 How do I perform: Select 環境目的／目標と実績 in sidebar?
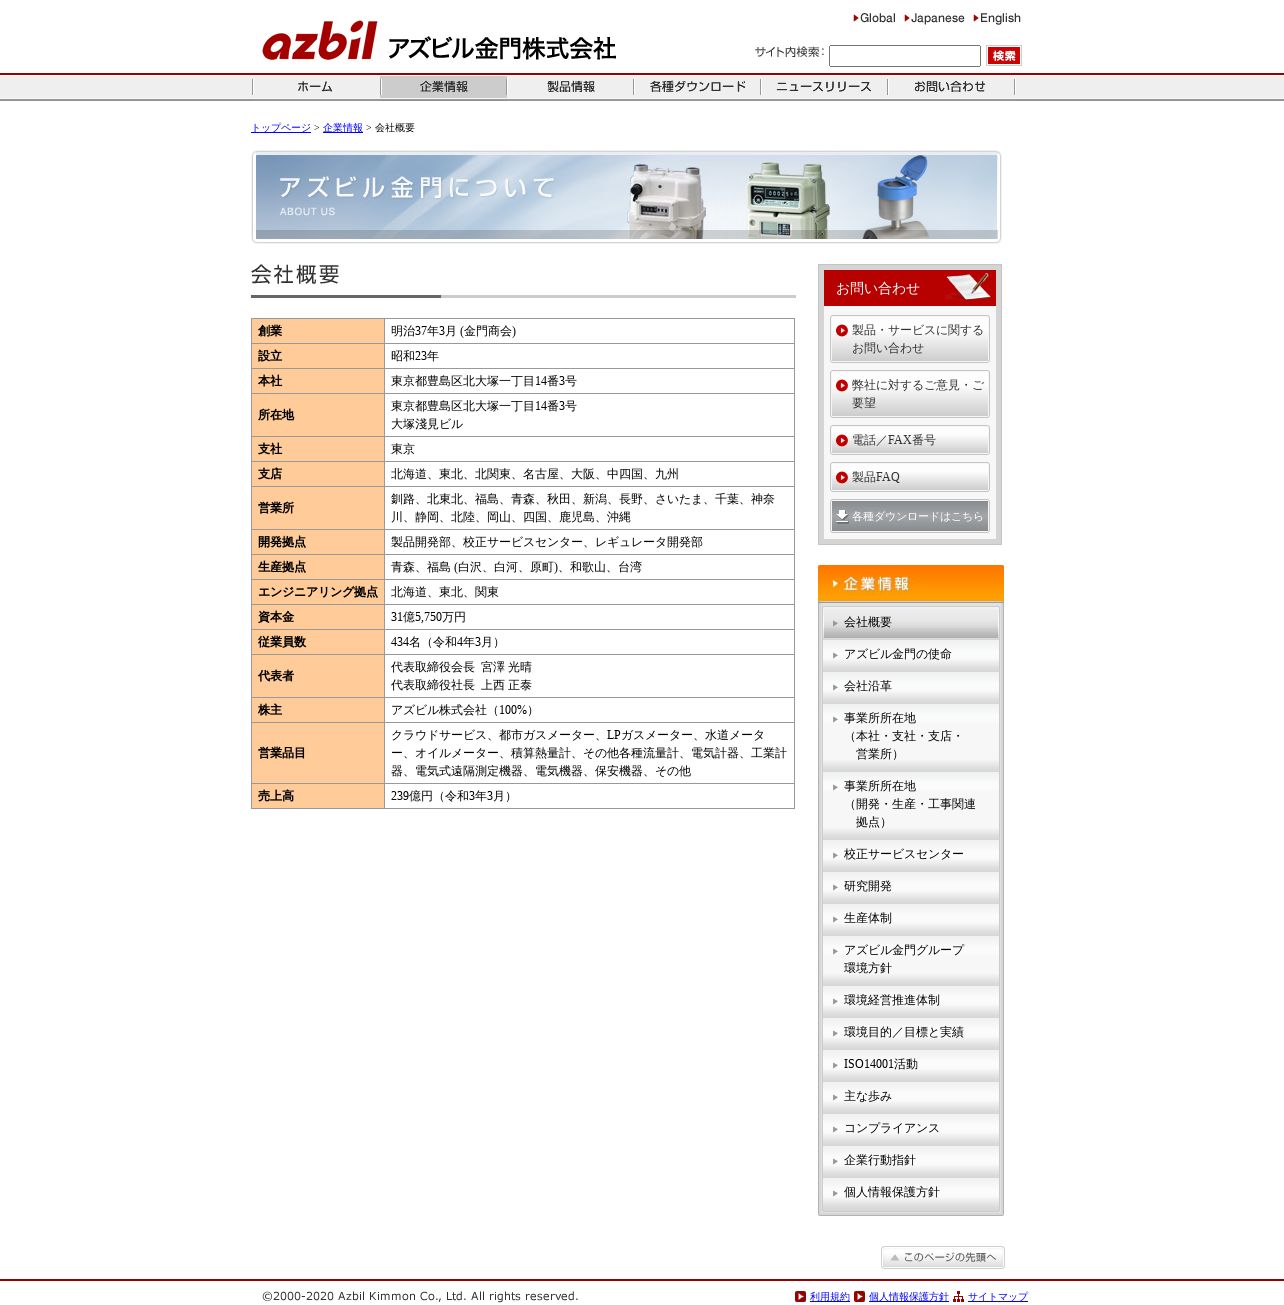(x=911, y=1032)
